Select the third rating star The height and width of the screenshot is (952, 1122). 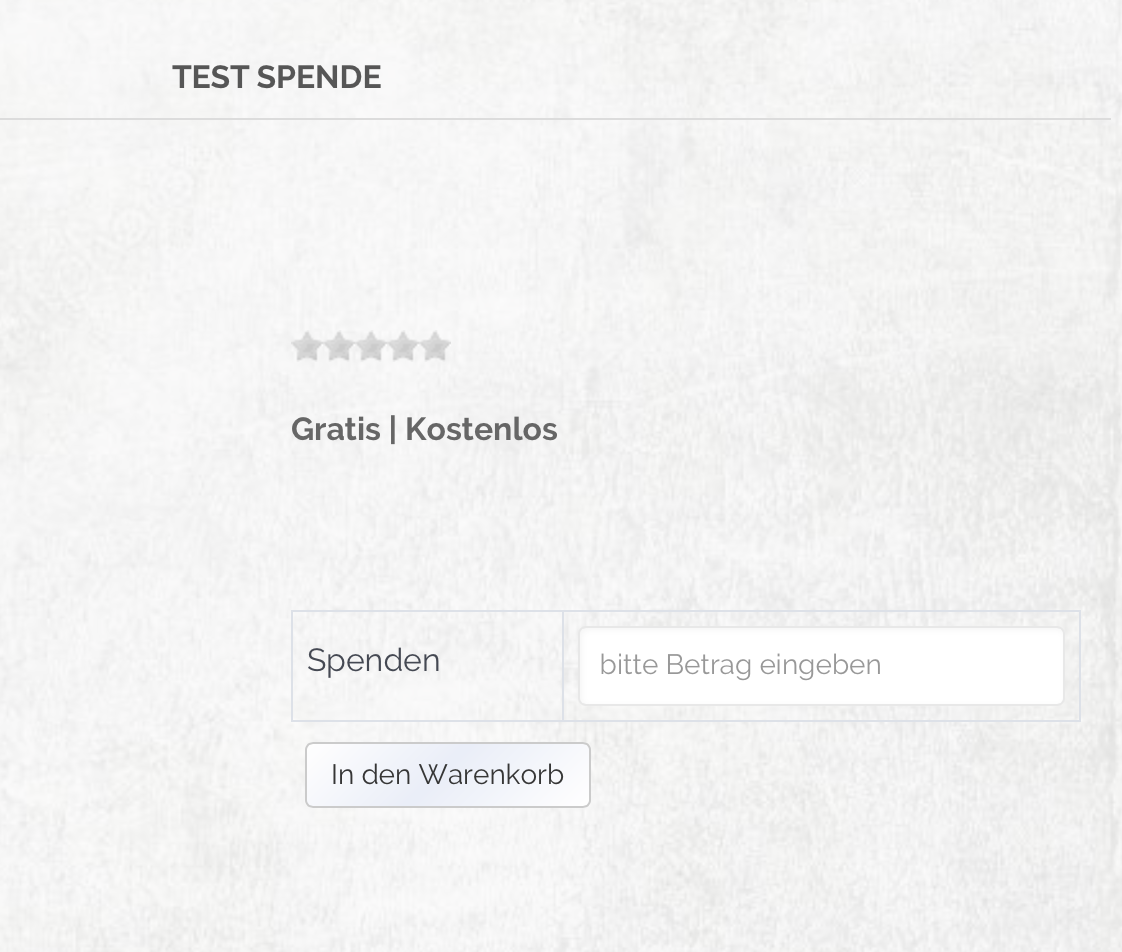tap(371, 347)
